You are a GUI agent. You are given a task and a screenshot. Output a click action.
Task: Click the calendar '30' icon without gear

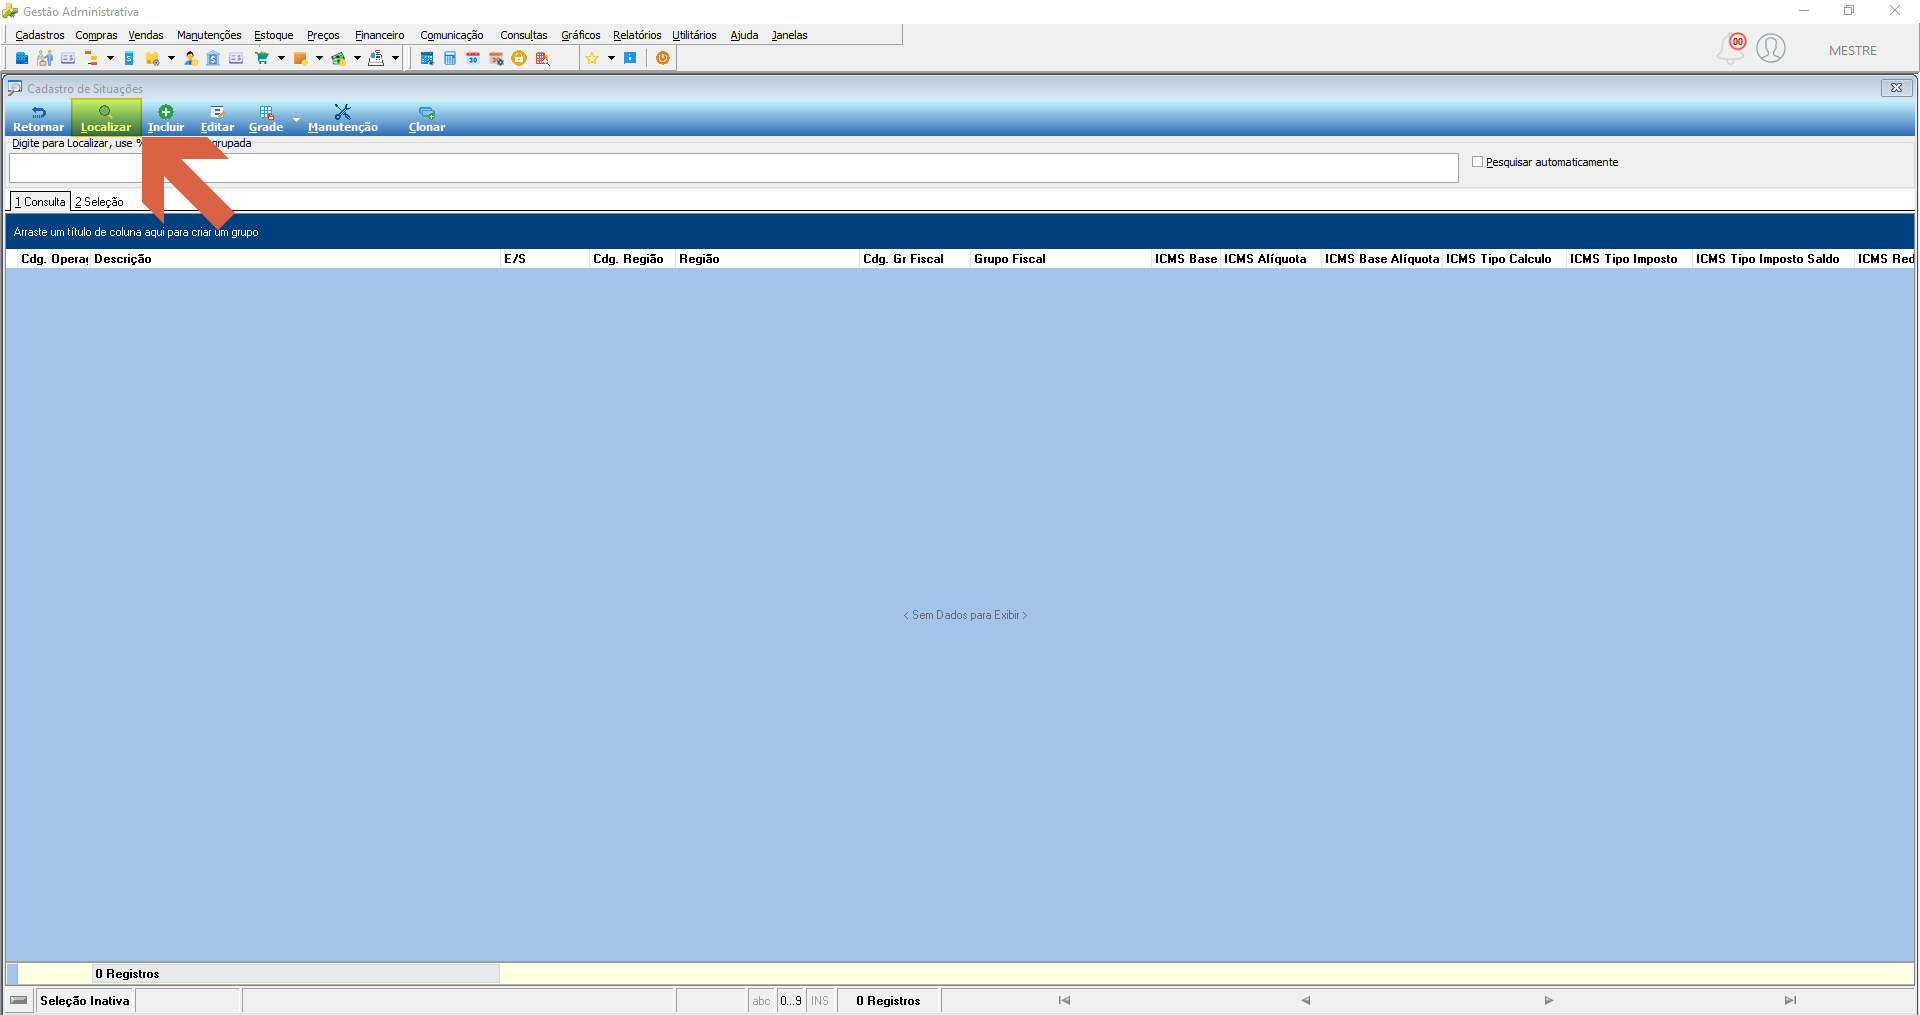(473, 58)
